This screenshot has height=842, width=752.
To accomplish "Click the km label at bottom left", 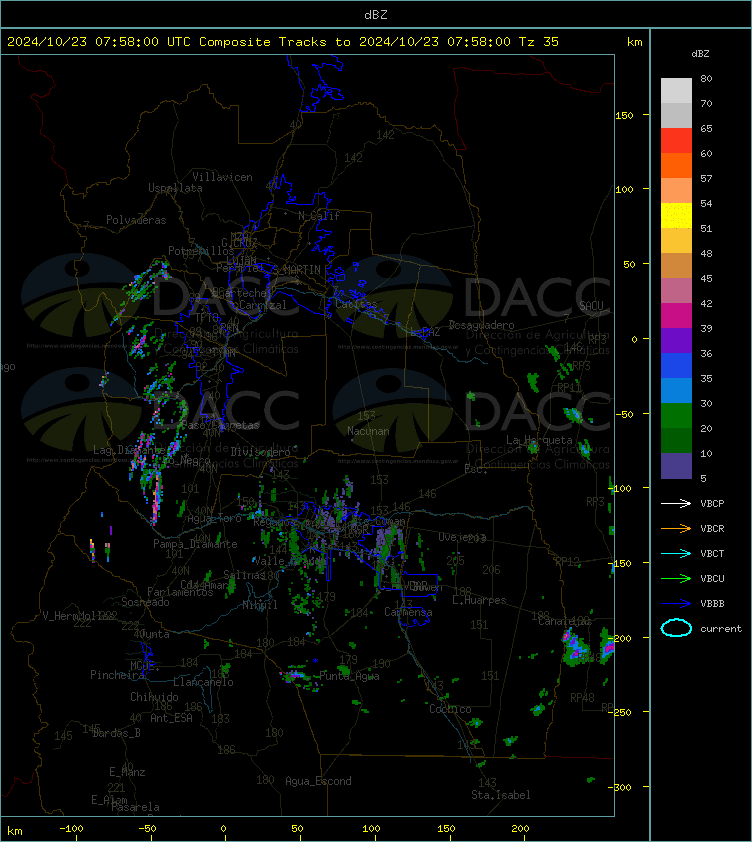I will tap(15, 831).
